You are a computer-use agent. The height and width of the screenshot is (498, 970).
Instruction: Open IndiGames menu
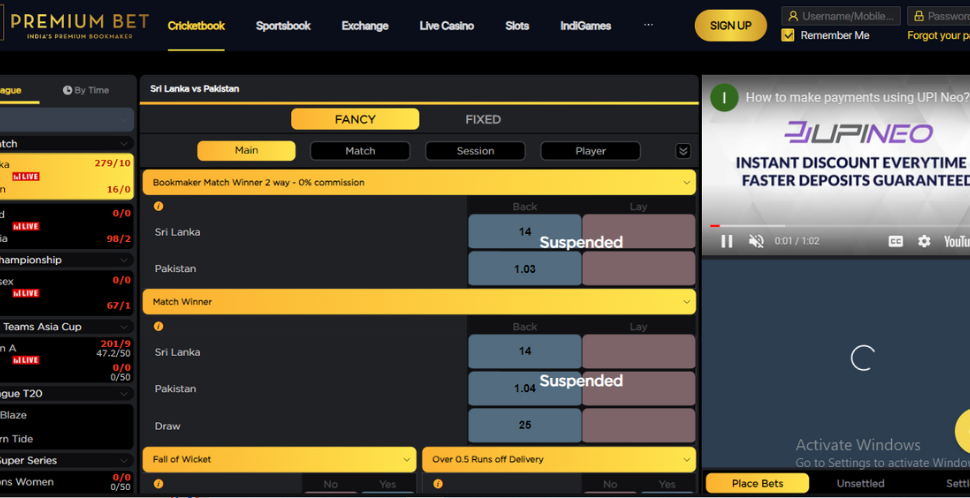point(586,26)
